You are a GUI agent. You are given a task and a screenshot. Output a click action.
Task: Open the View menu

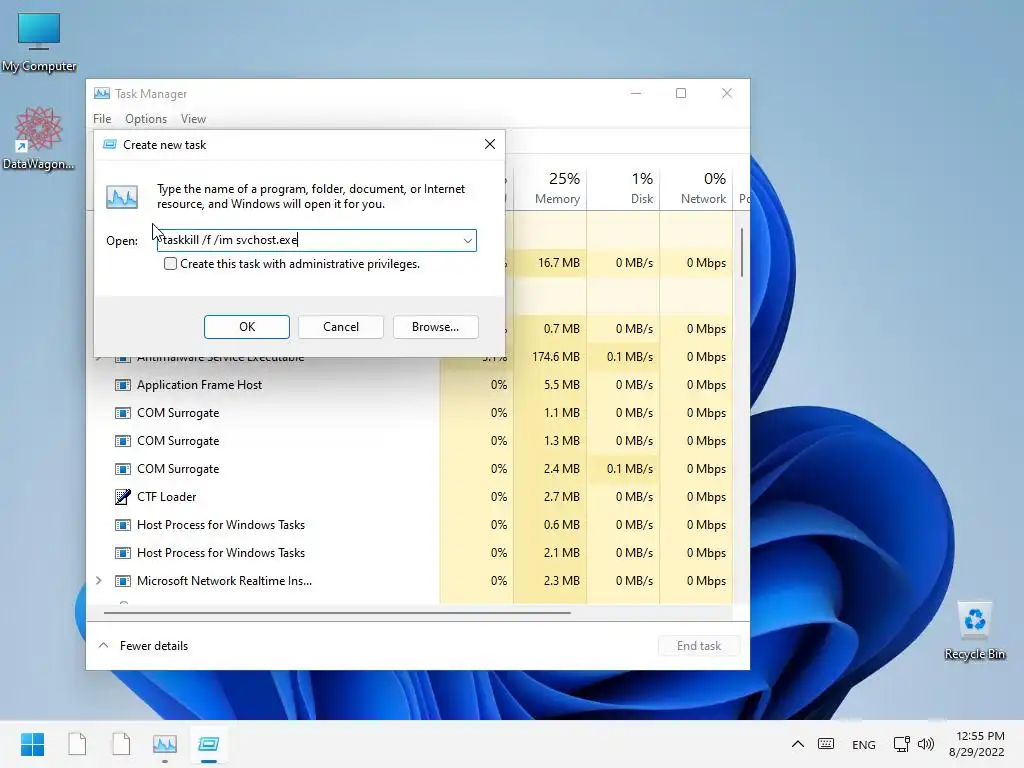click(193, 119)
